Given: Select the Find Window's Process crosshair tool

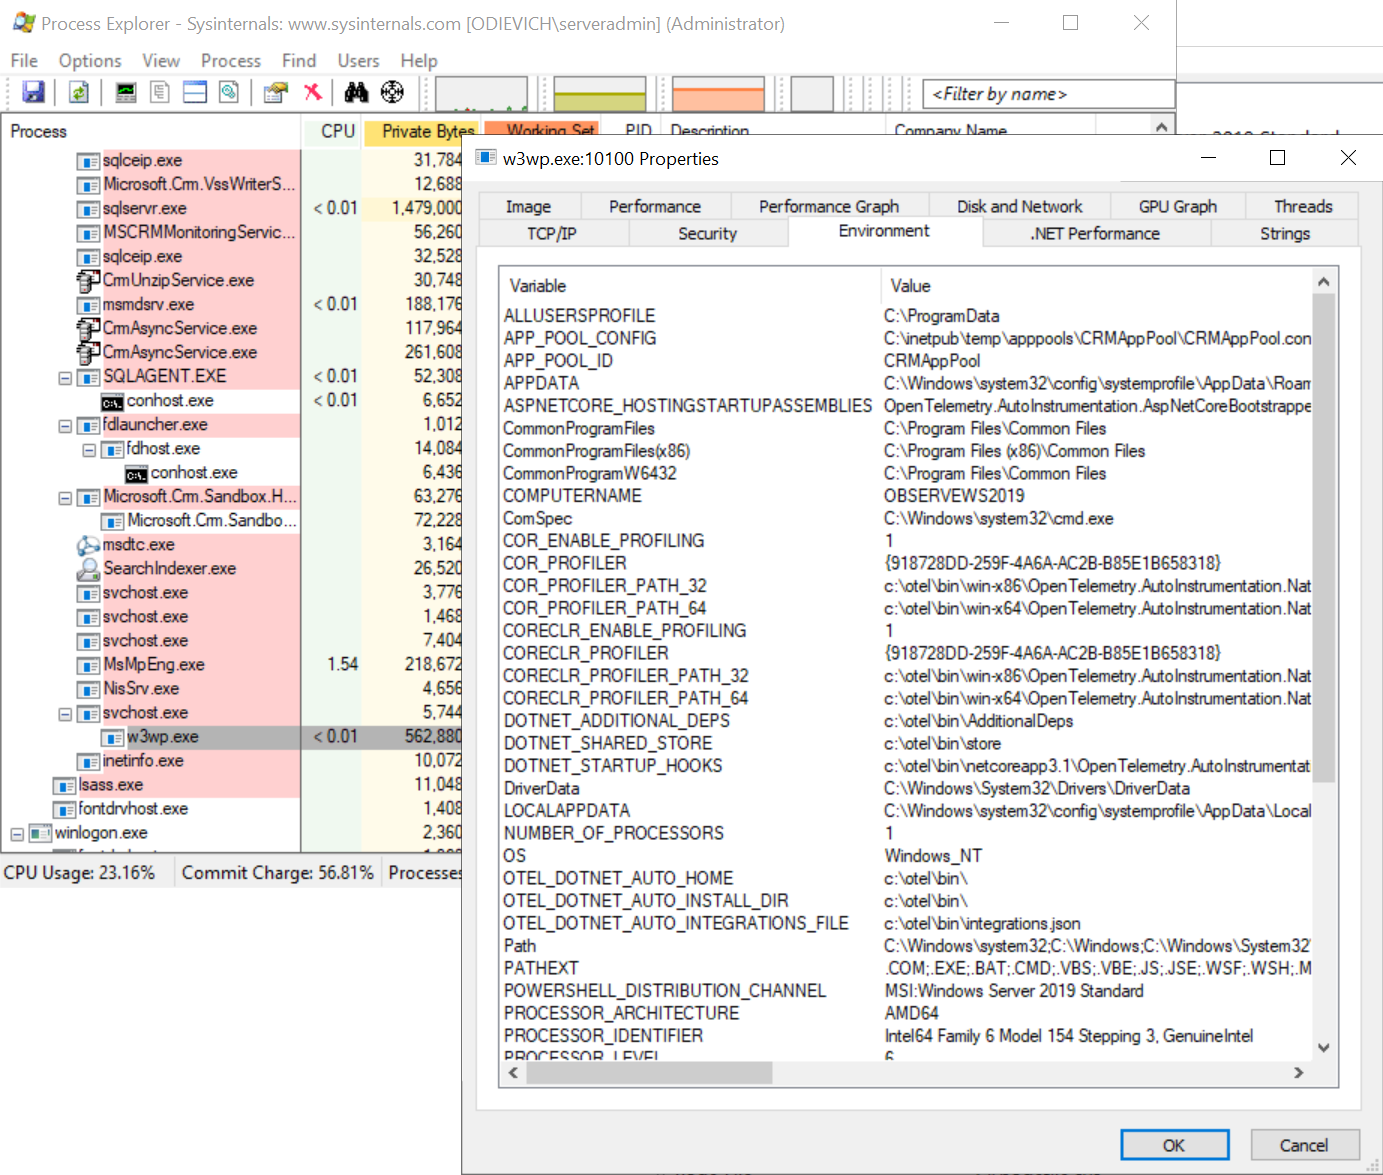Looking at the screenshot, I should [x=391, y=92].
